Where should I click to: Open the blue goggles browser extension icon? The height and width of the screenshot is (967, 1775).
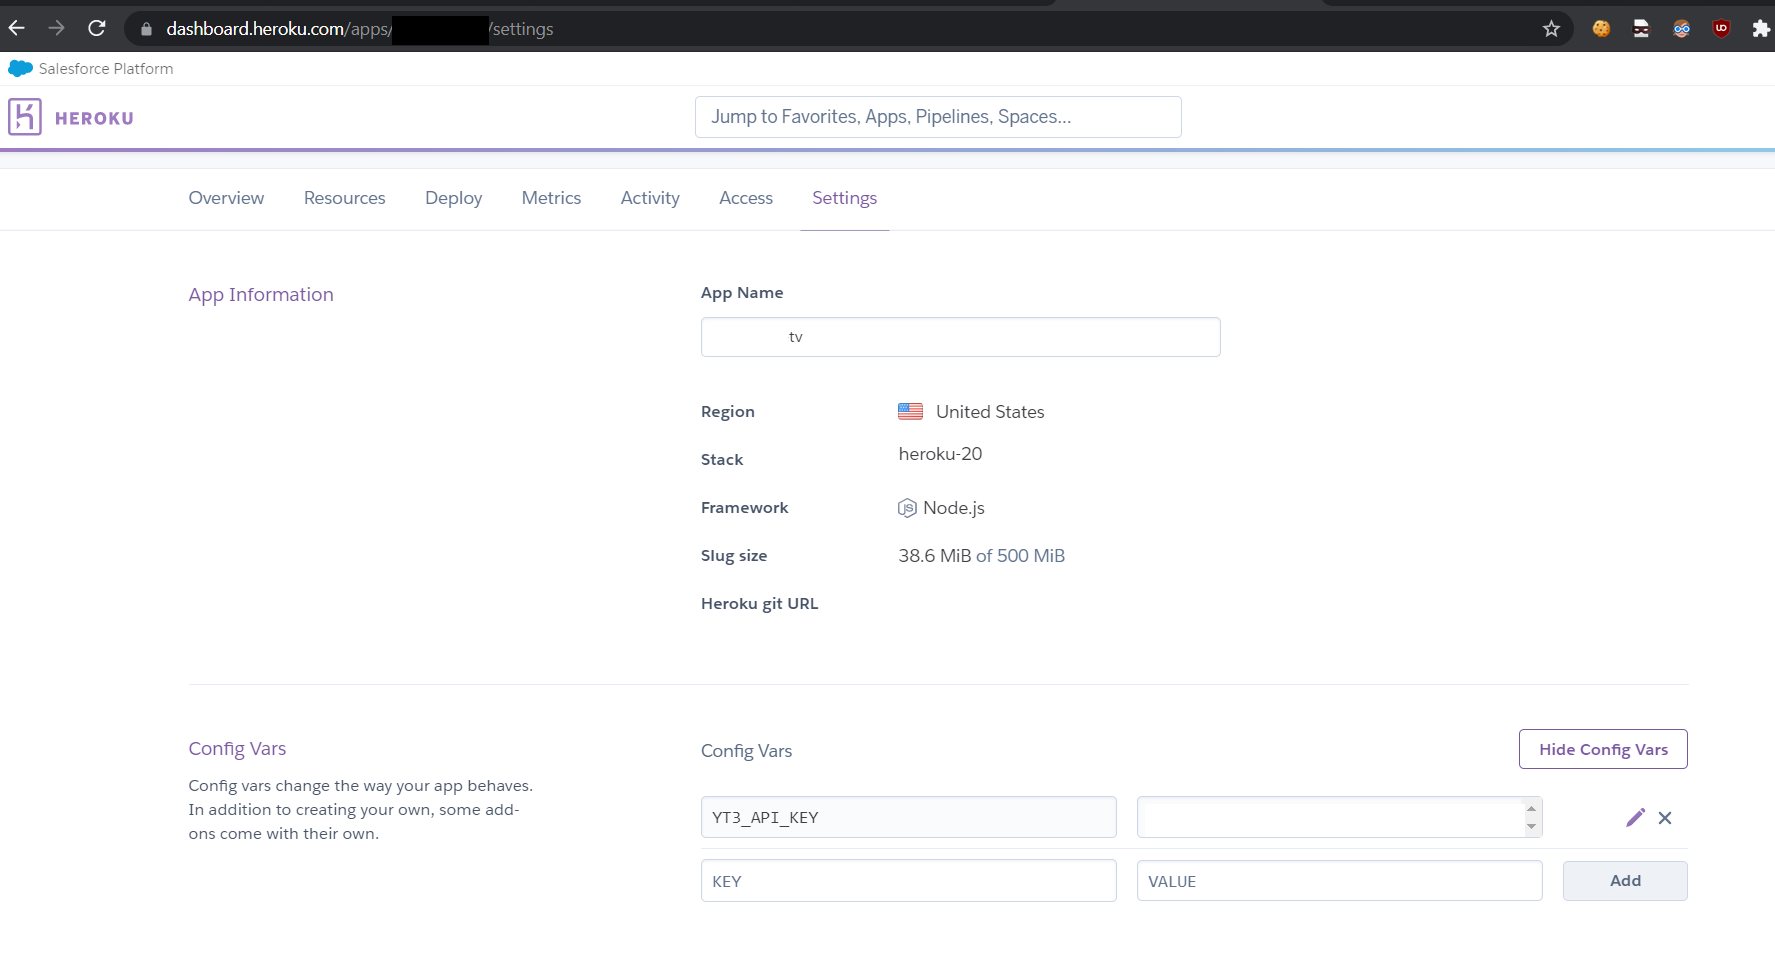click(x=1681, y=29)
